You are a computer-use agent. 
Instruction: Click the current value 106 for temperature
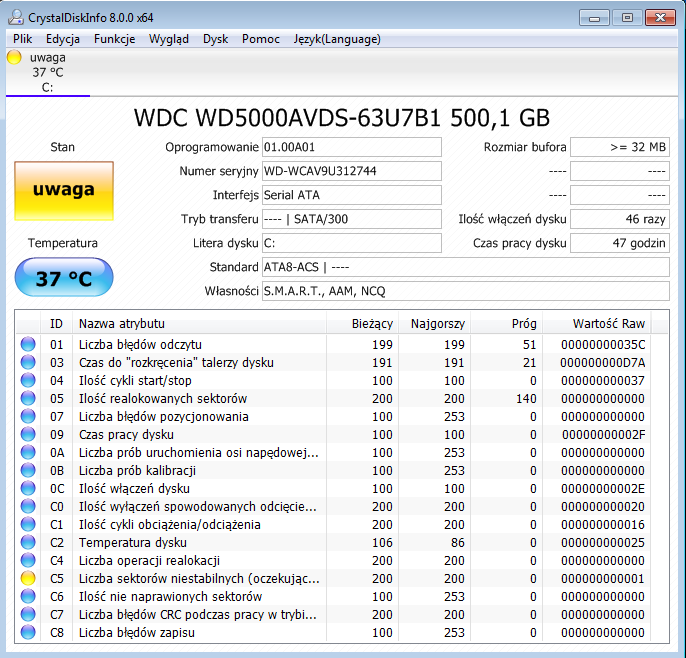tap(382, 542)
